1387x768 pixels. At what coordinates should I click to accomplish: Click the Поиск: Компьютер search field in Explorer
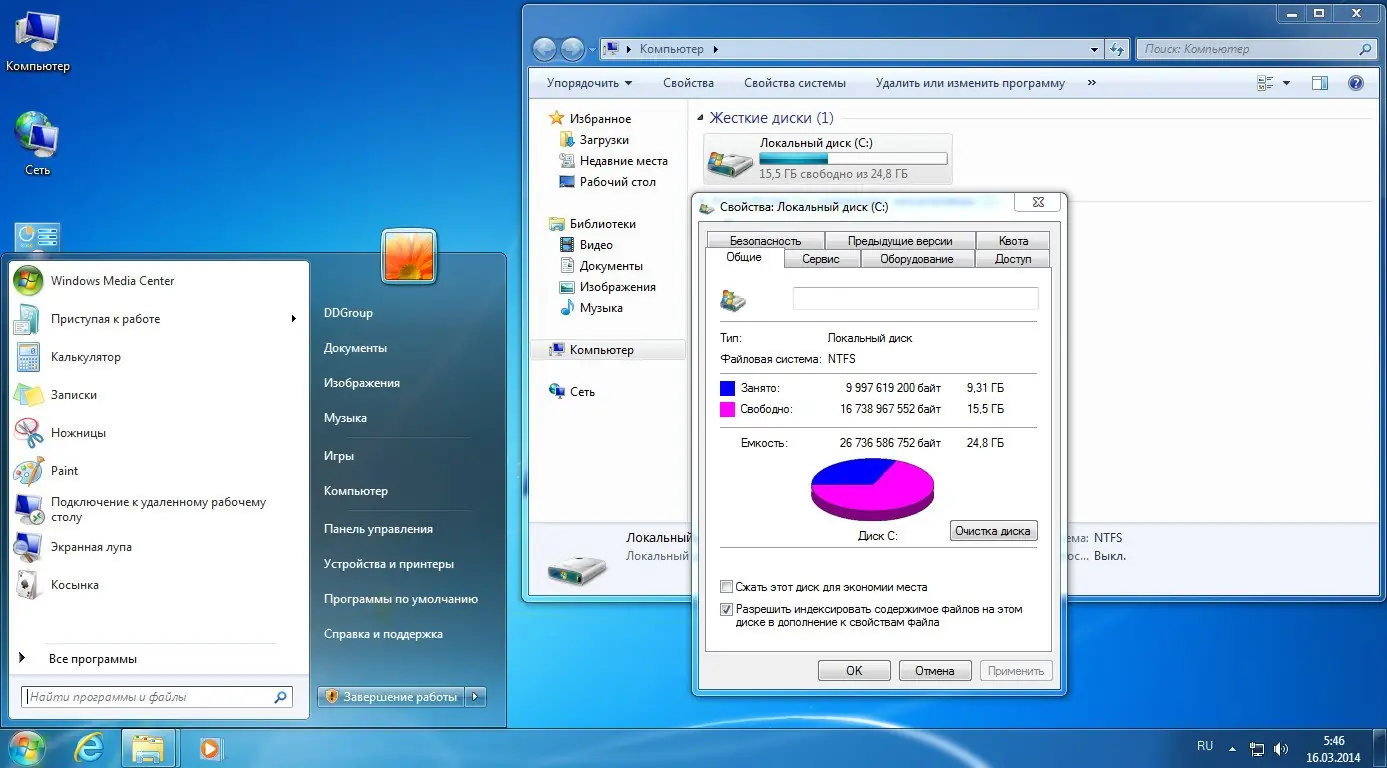(1257, 49)
